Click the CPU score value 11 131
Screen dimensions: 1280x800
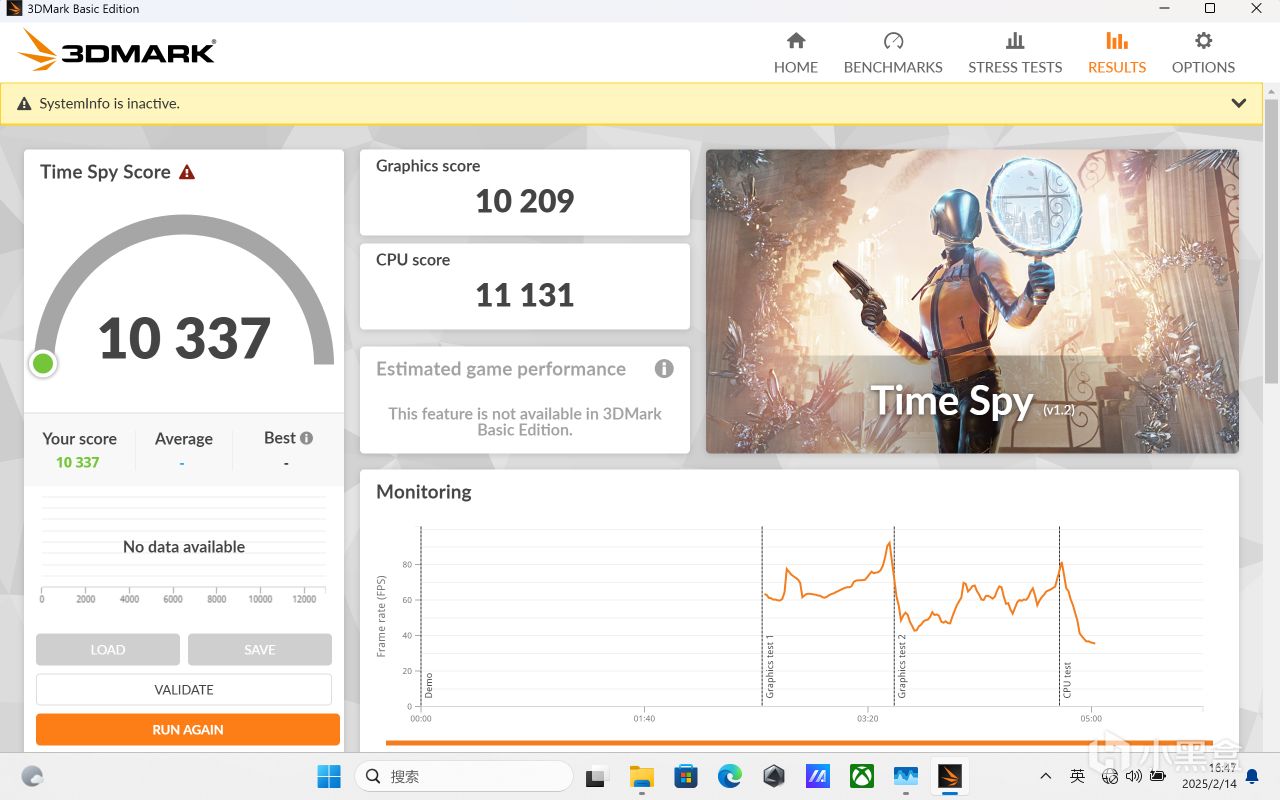[525, 295]
